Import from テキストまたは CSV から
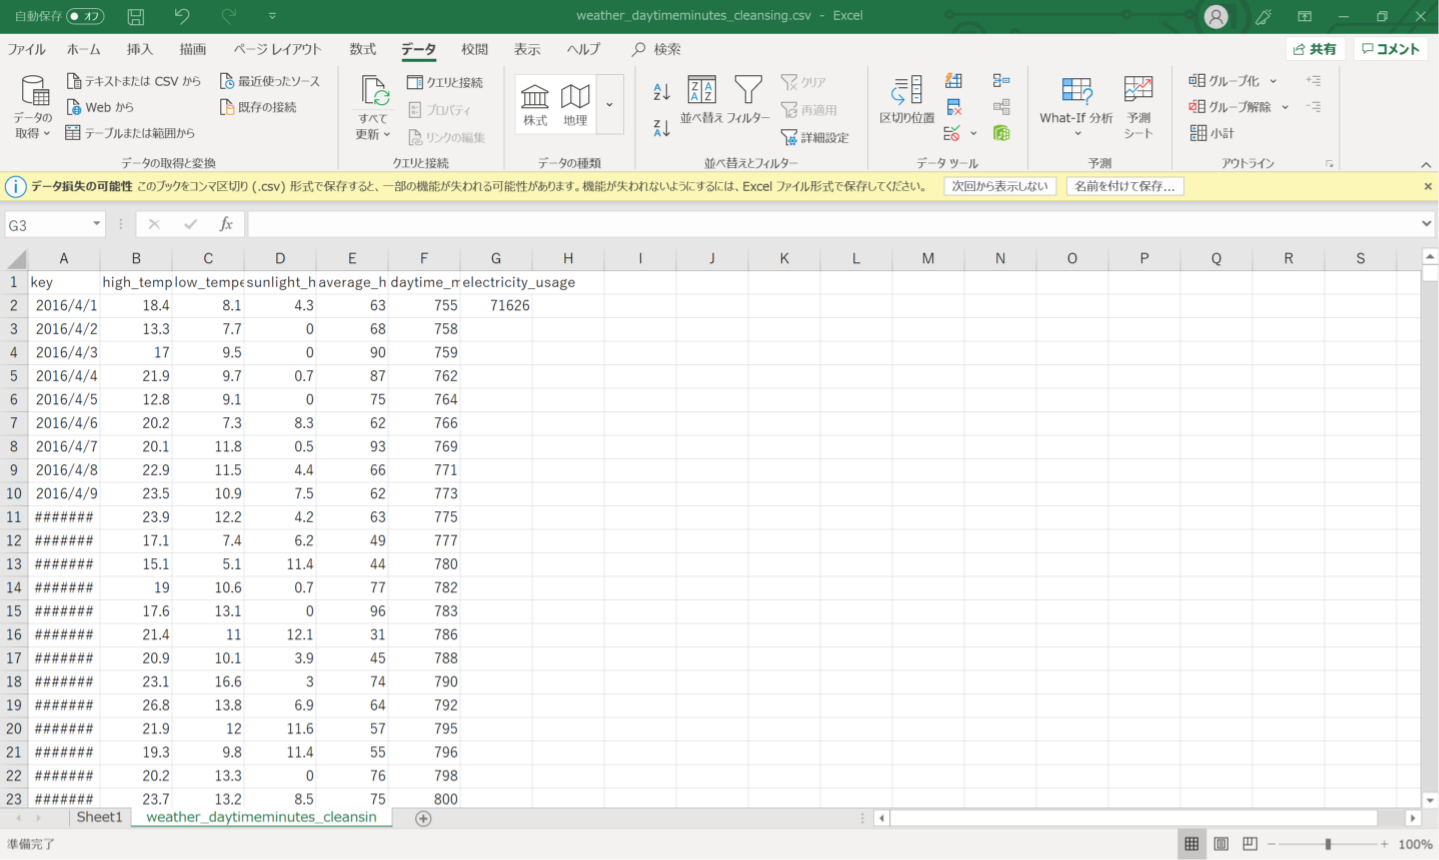This screenshot has width=1439, height=860. pos(133,81)
